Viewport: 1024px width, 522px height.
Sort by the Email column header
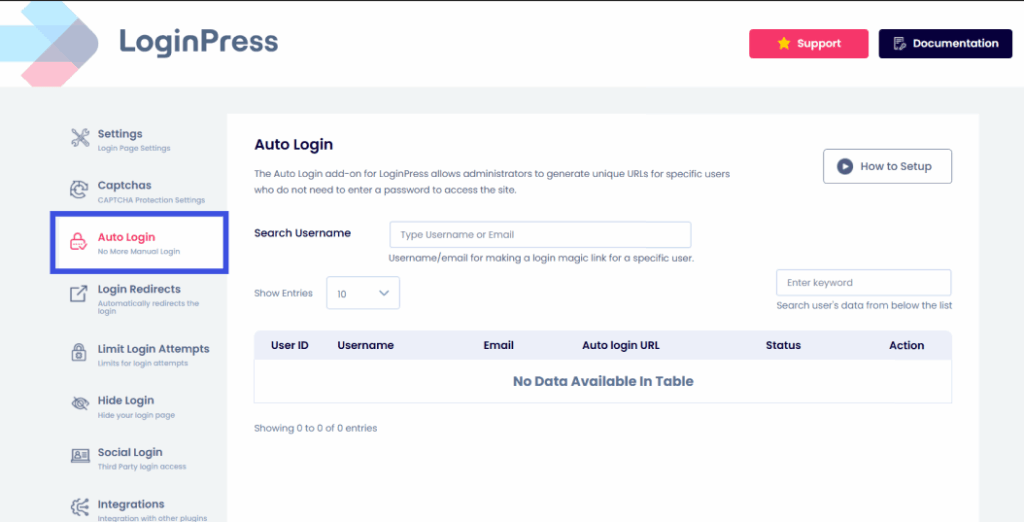tap(498, 345)
